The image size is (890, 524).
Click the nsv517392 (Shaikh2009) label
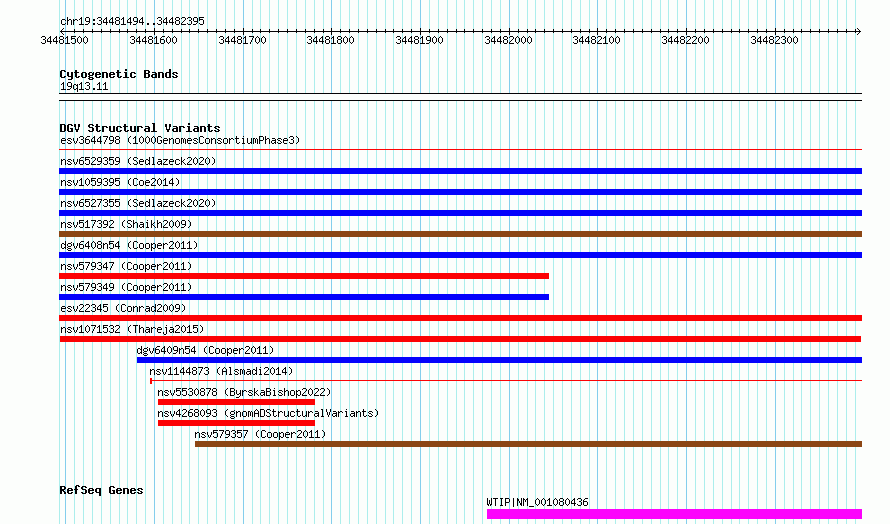[126, 224]
